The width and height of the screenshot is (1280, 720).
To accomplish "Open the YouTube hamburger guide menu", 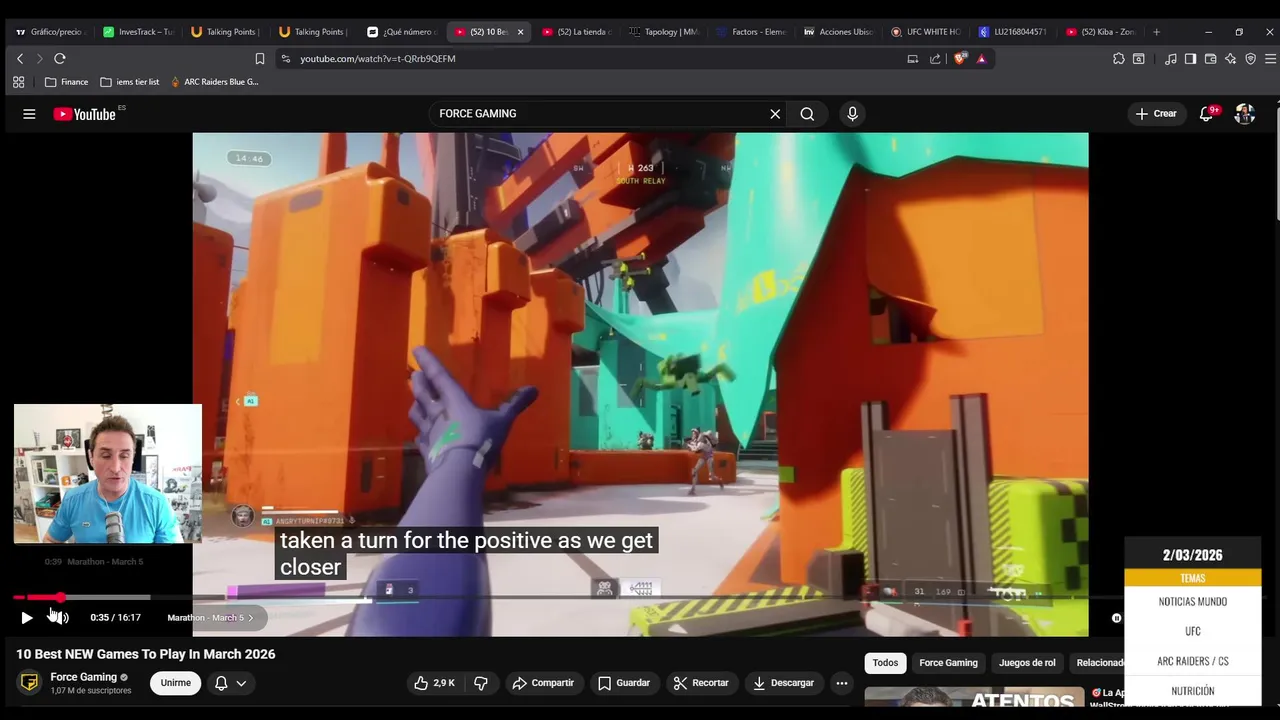I will 29,114.
